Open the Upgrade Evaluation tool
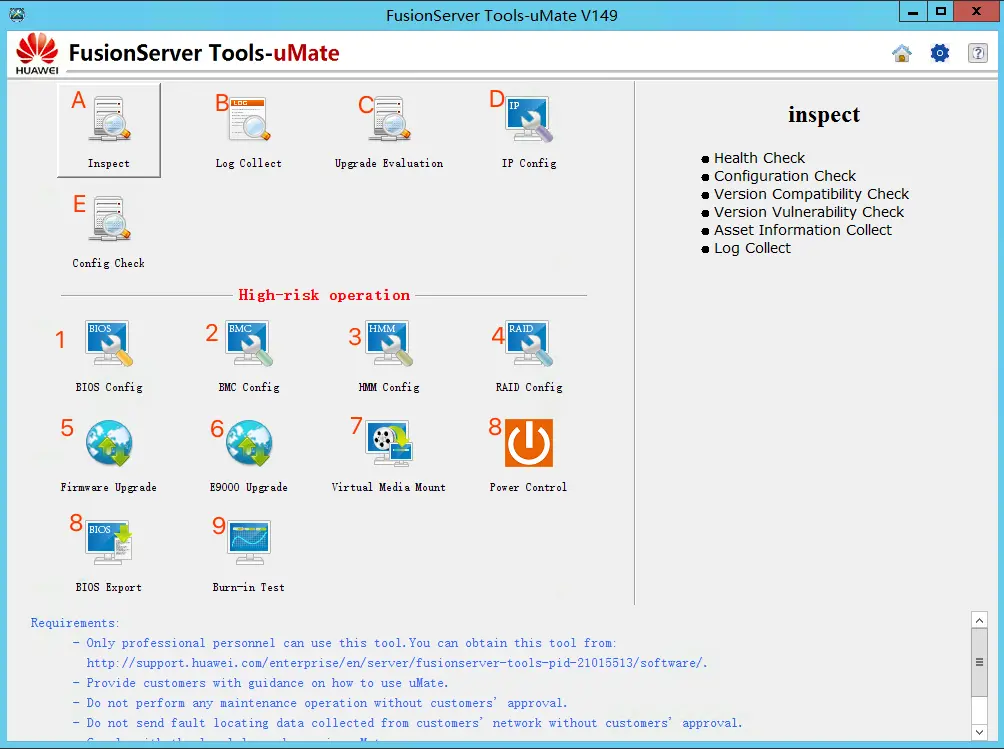 [389, 130]
